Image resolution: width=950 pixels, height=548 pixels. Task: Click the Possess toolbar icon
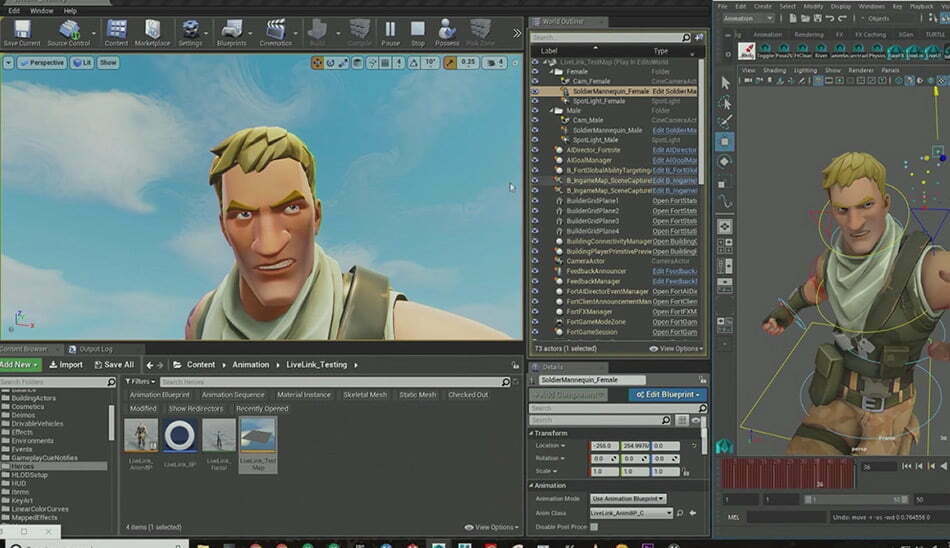[x=447, y=33]
